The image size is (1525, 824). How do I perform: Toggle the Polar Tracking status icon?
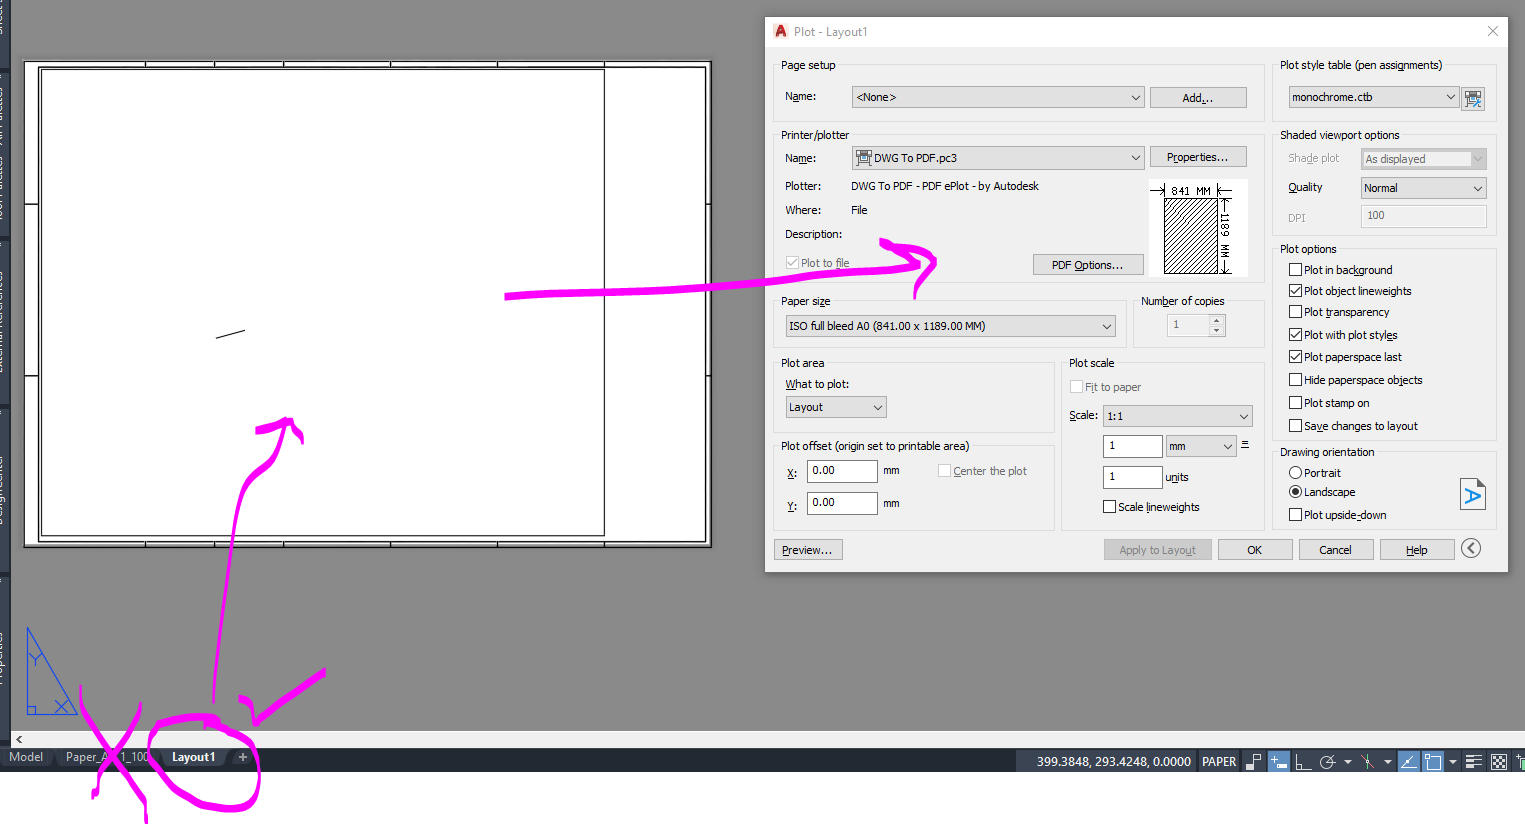click(1330, 761)
